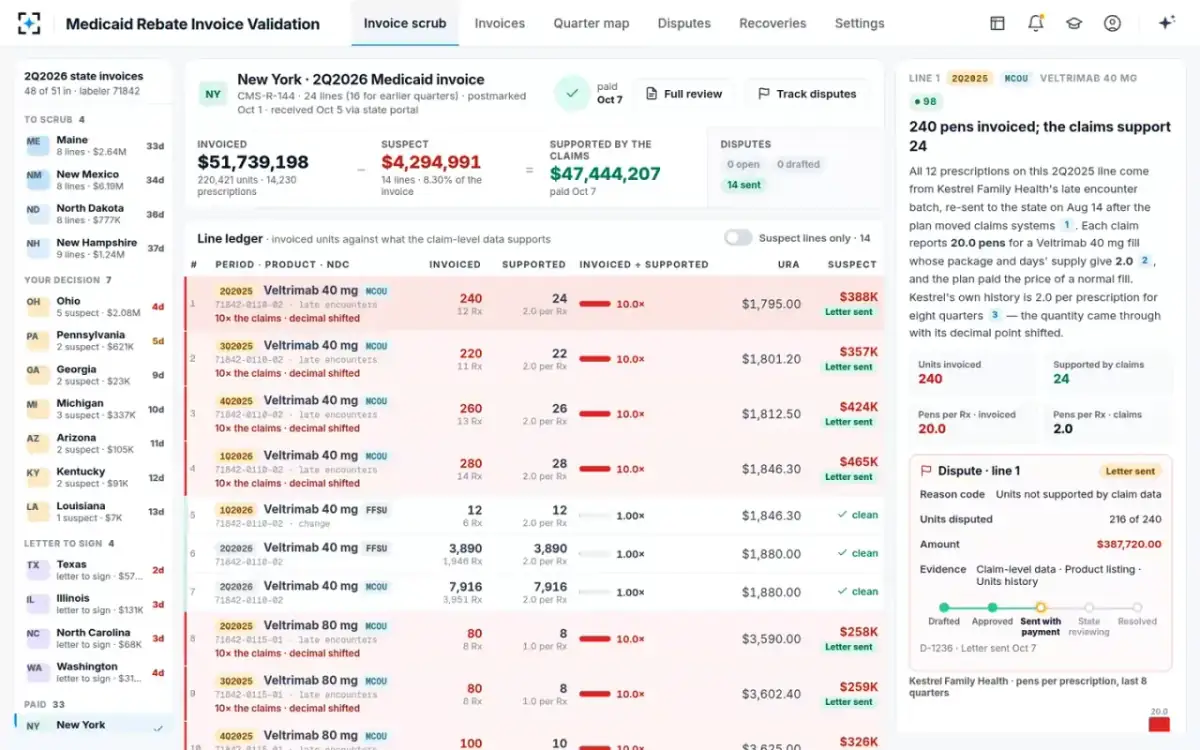This screenshot has height=750, width=1200.
Task: Click Letter sent badge on the $465K line
Action: click(849, 477)
